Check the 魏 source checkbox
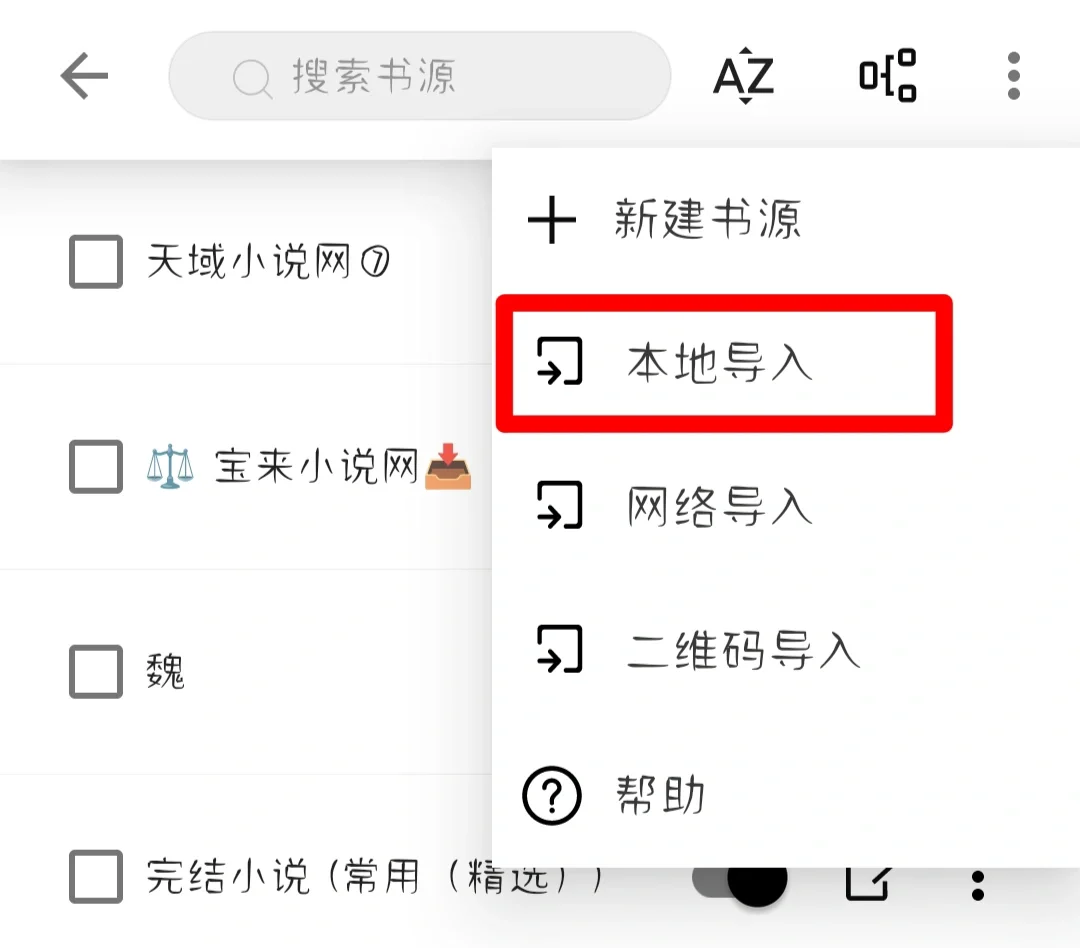The width and height of the screenshot is (1080, 948). tap(96, 671)
